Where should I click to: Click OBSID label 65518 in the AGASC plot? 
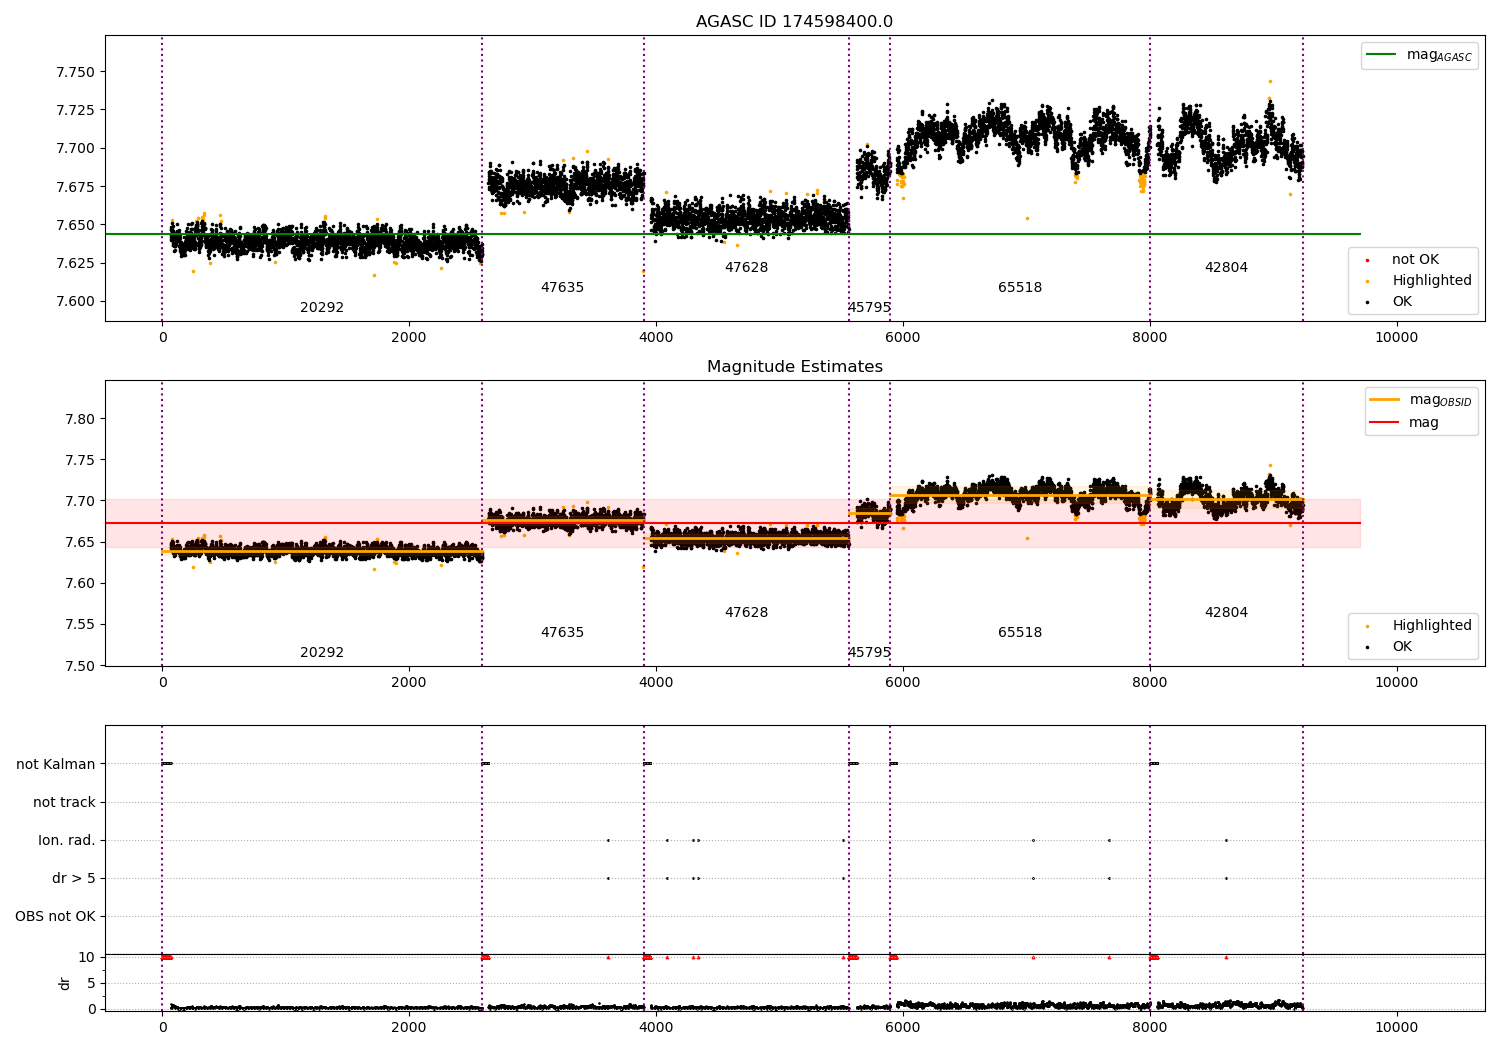point(1020,288)
